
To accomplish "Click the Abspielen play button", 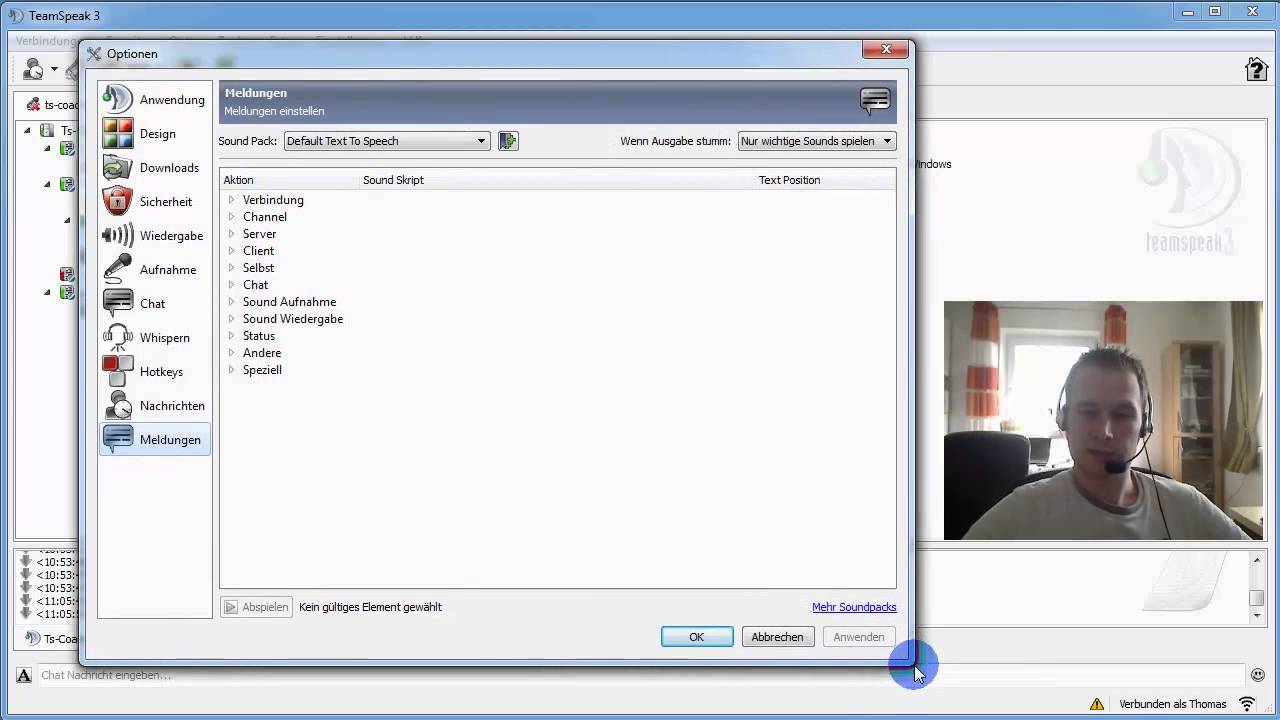I will click(x=257, y=607).
